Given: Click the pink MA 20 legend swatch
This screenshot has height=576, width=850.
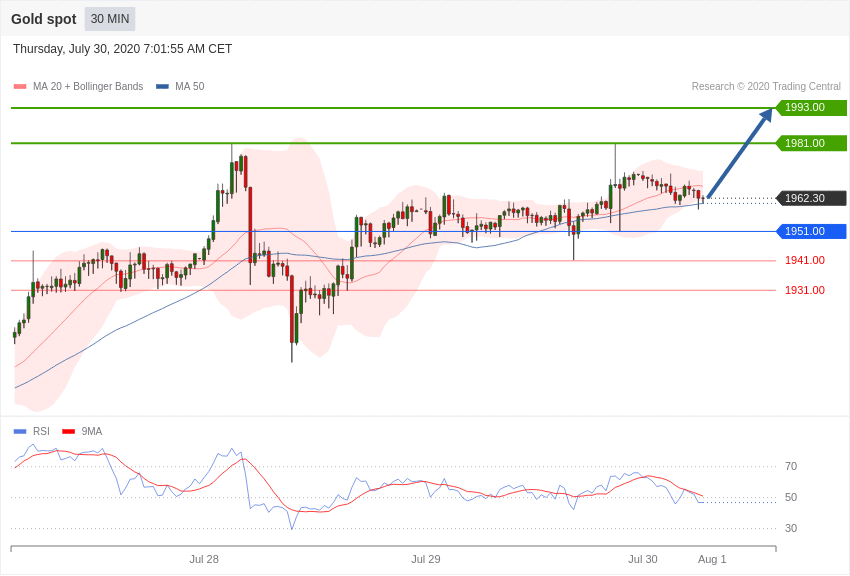Looking at the screenshot, I should 20,86.
